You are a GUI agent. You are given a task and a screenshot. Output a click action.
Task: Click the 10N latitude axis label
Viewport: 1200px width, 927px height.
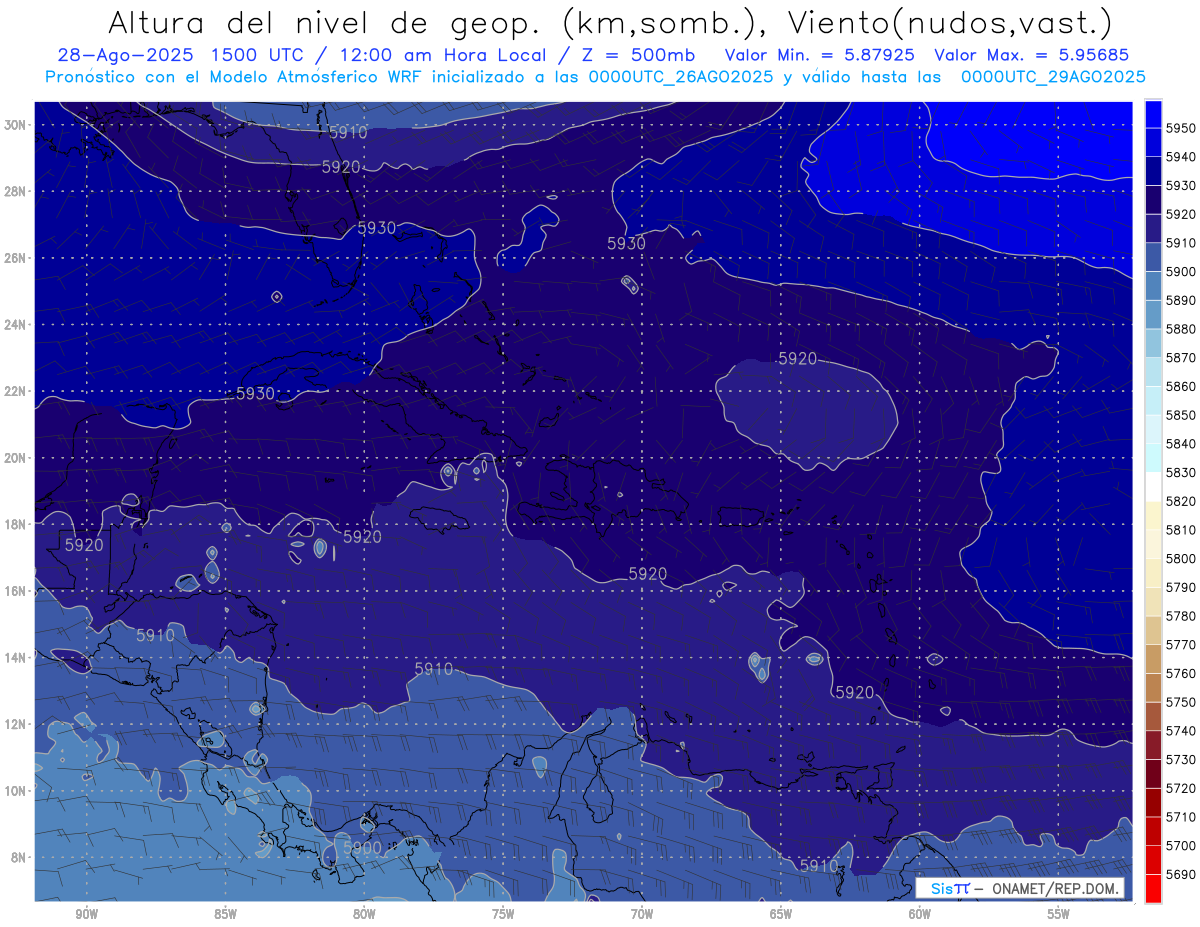click(17, 791)
